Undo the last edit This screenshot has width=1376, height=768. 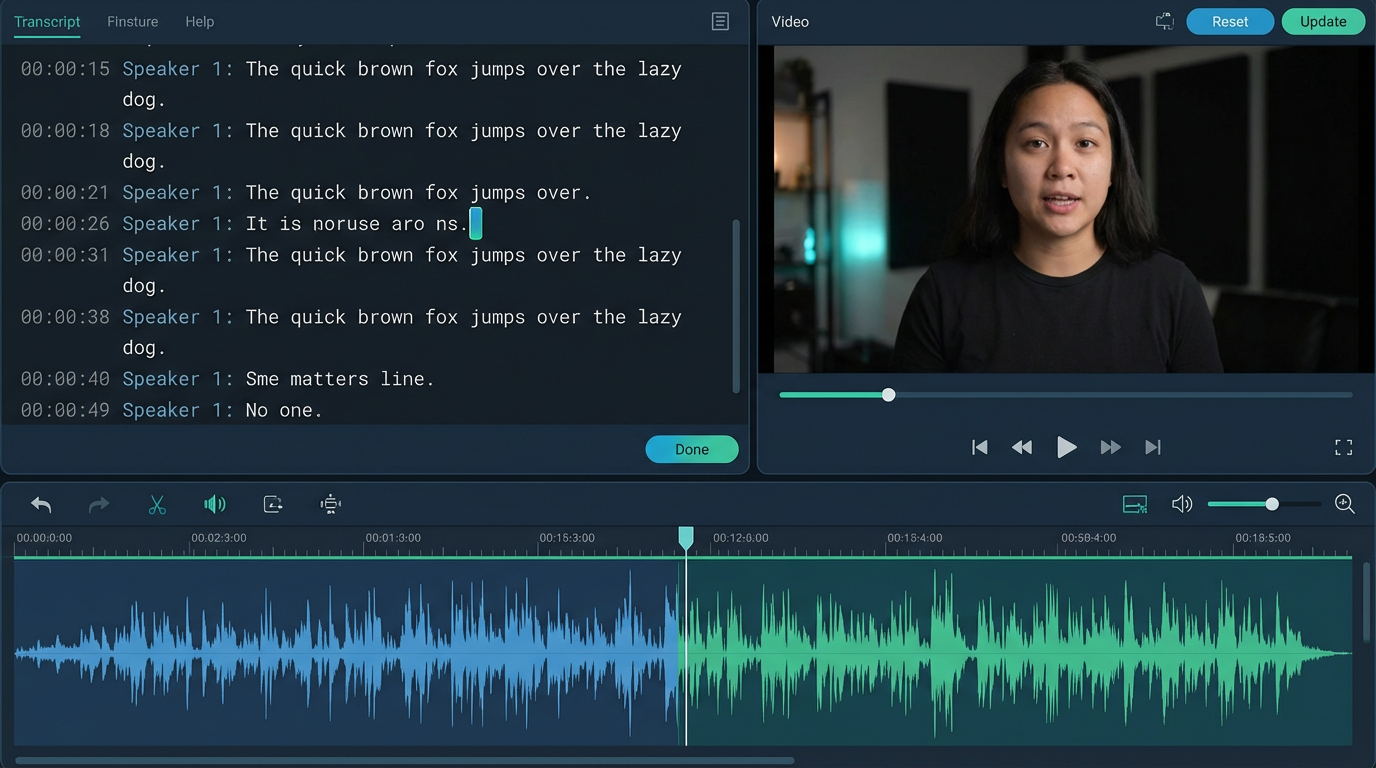(x=41, y=504)
